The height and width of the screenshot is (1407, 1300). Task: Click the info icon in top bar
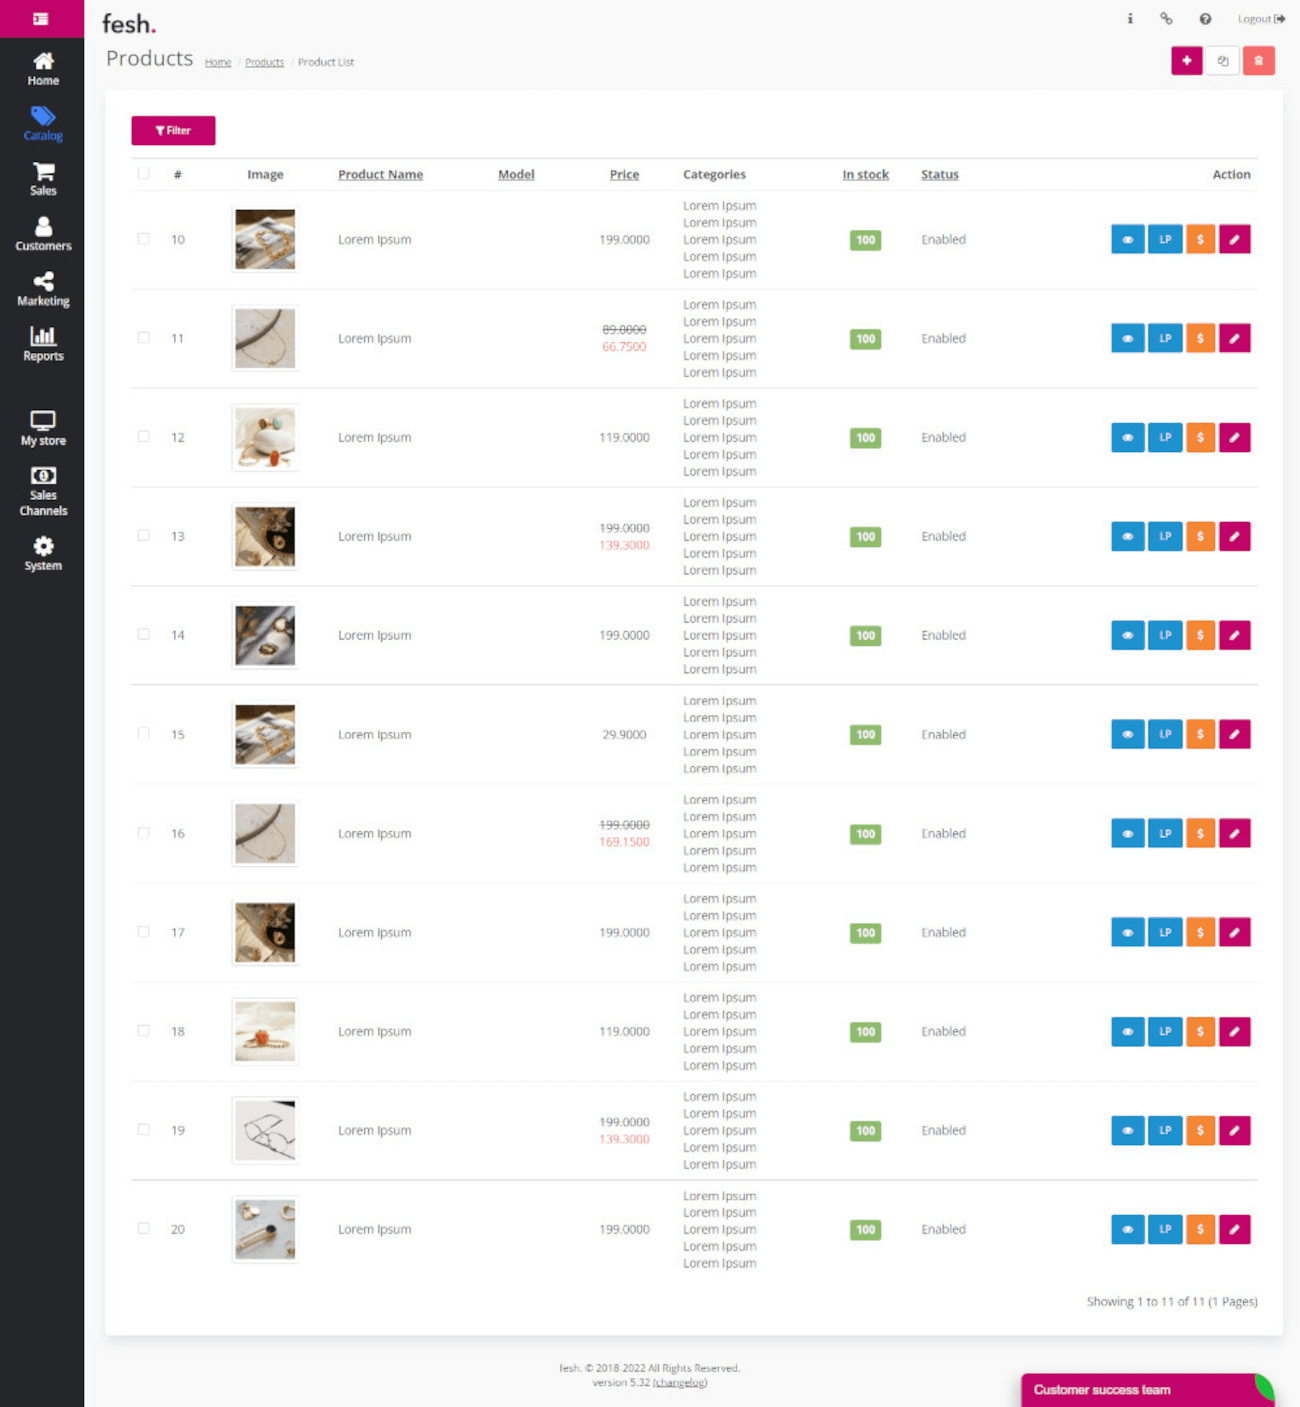point(1130,19)
